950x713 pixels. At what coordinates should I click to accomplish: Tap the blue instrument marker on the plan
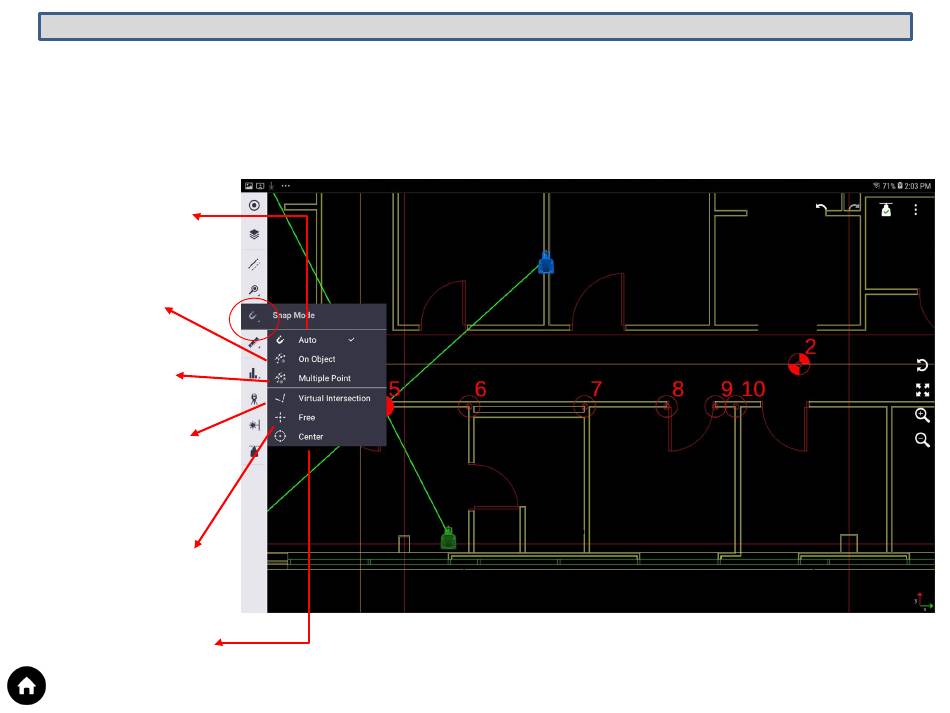546,262
